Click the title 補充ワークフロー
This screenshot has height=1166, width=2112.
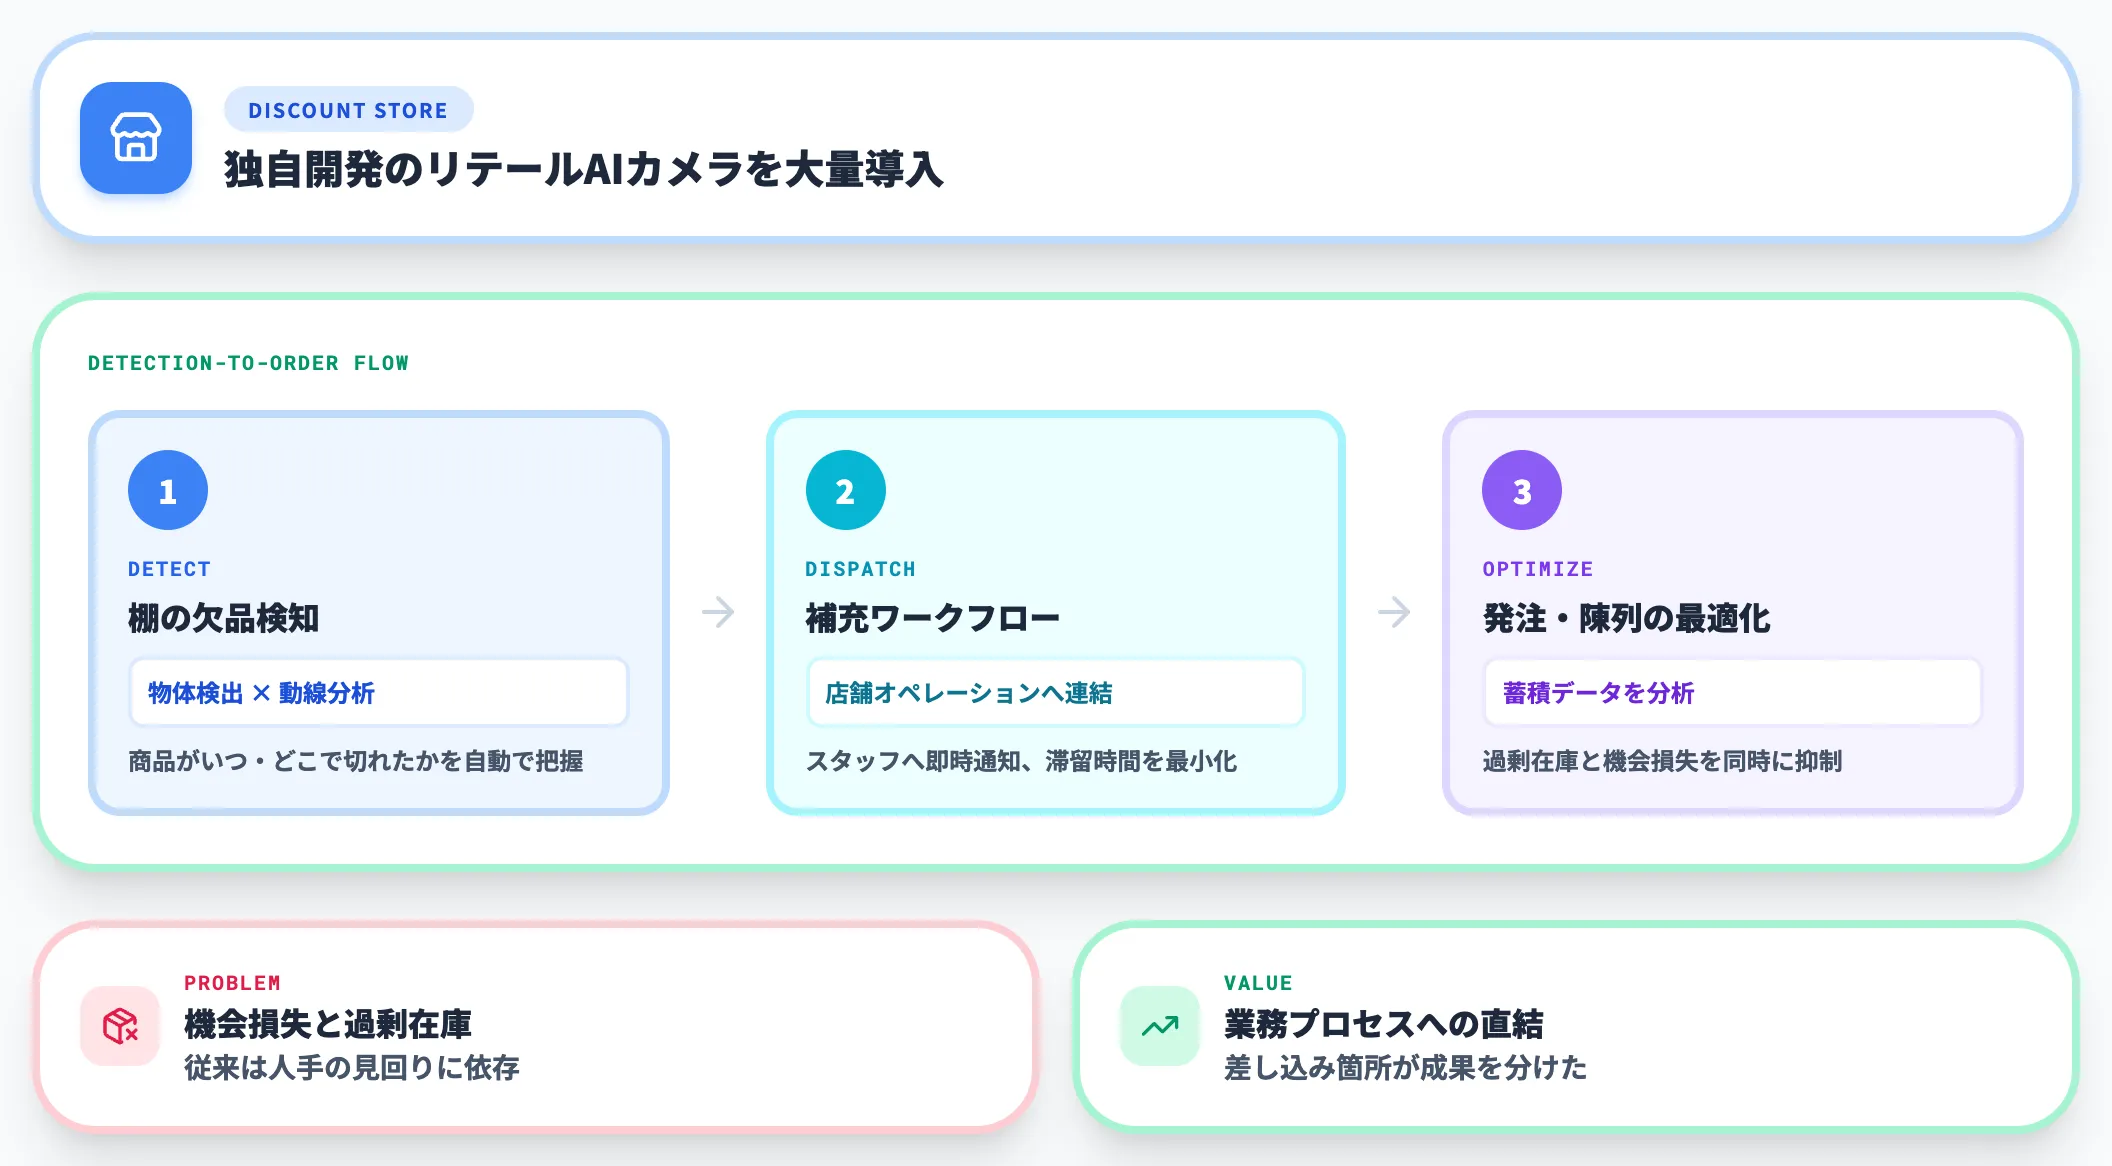click(x=932, y=618)
